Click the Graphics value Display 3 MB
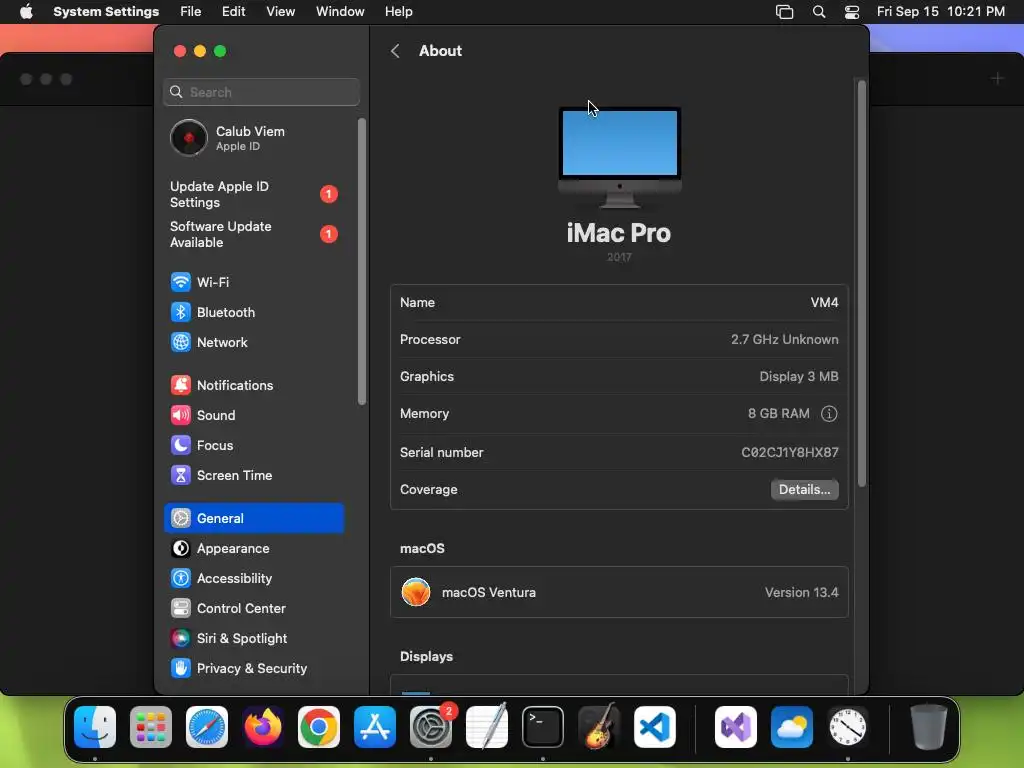The width and height of the screenshot is (1024, 768). 799,377
